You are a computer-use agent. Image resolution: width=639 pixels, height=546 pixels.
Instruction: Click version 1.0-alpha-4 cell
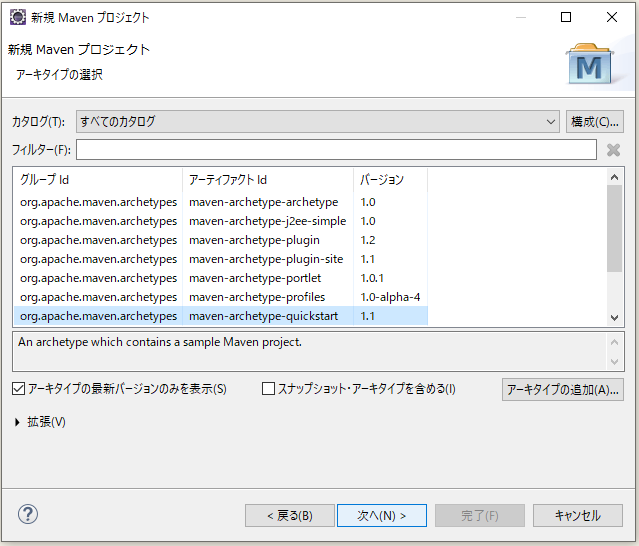click(x=390, y=297)
